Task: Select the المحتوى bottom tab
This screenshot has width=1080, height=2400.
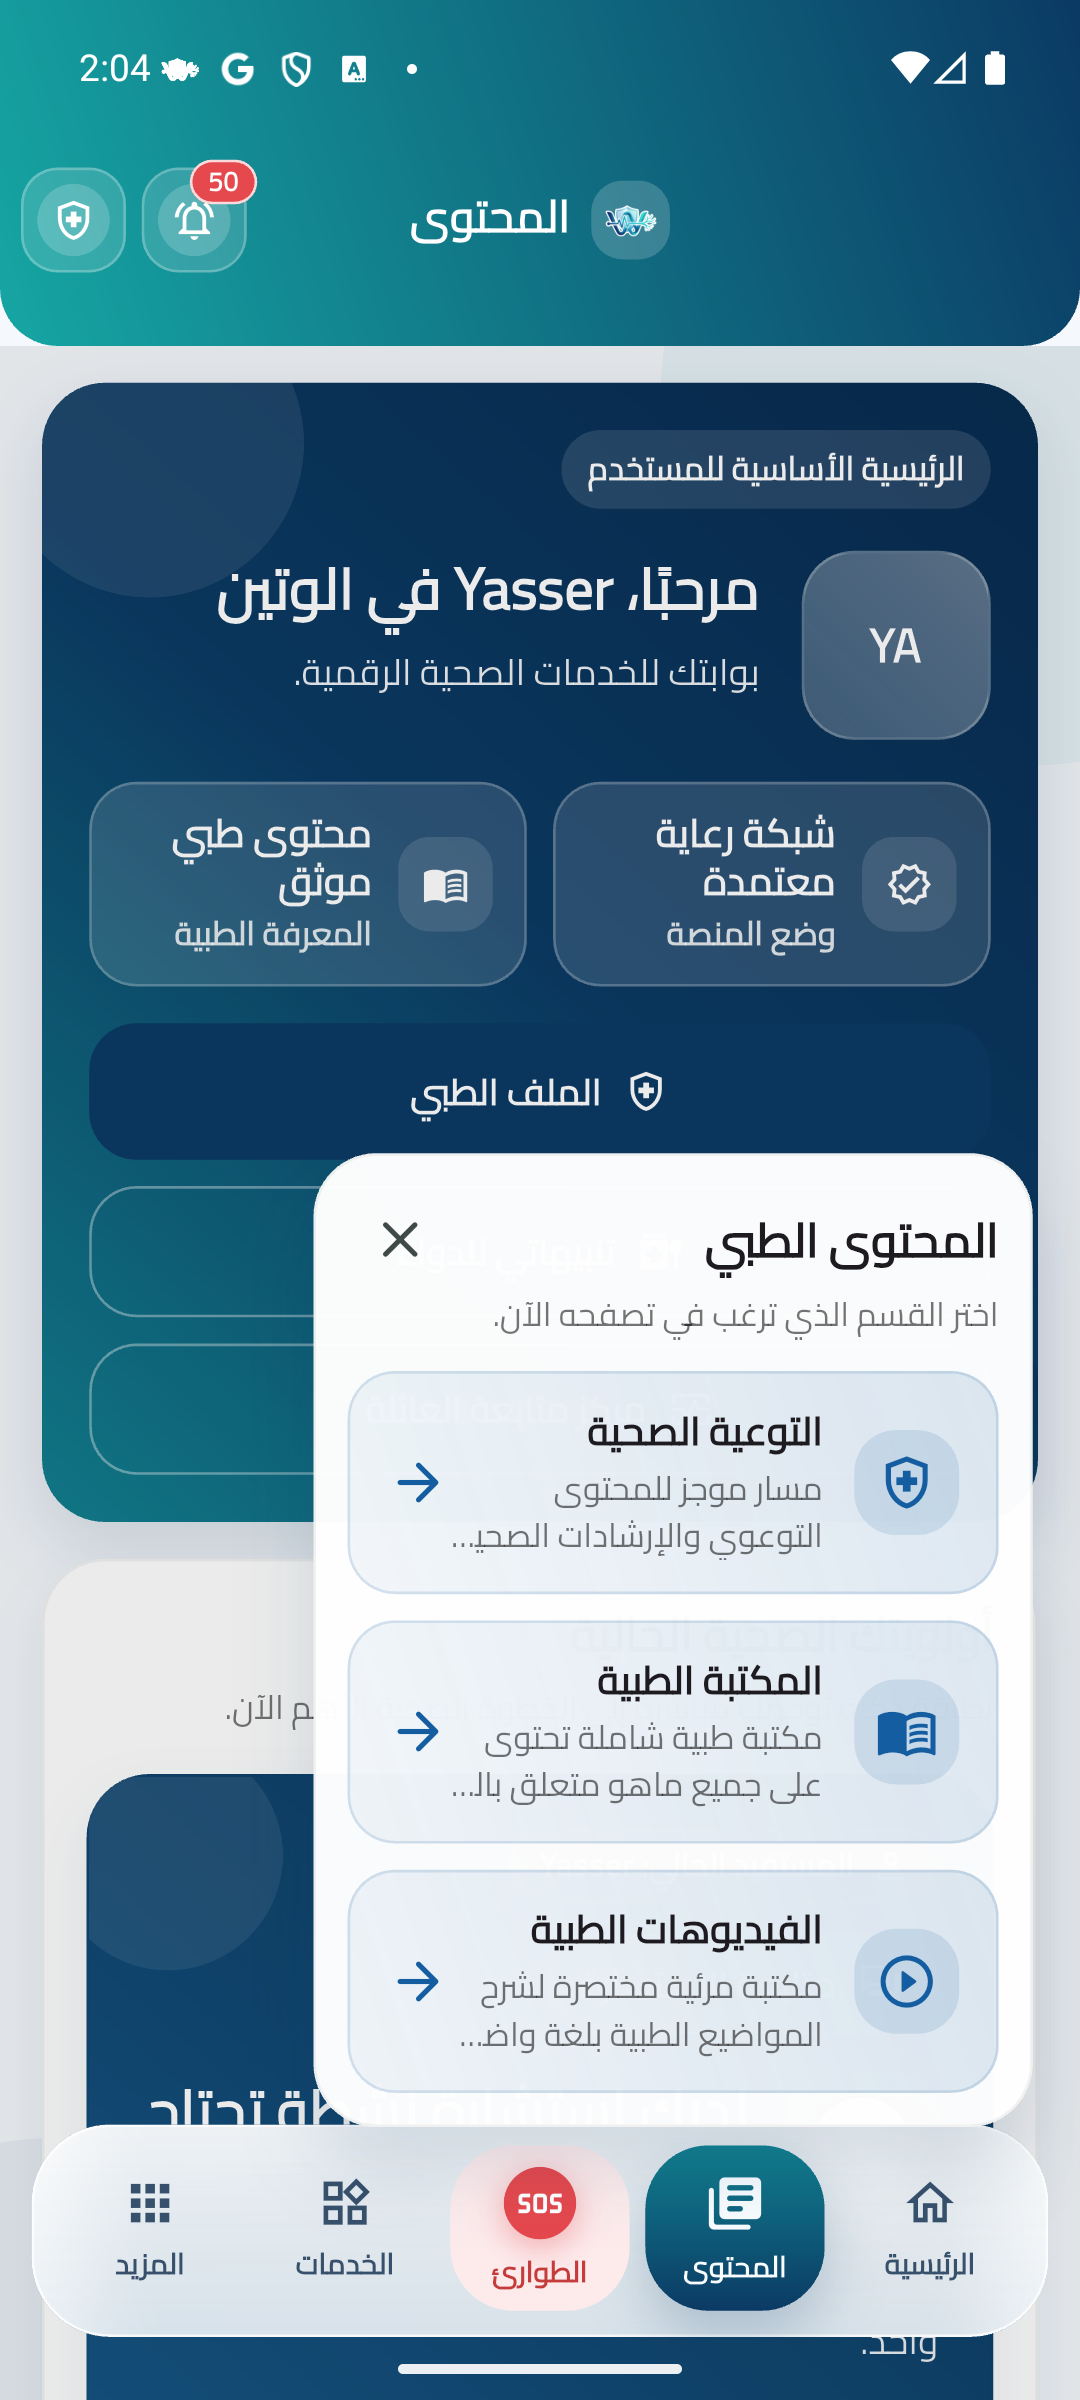Action: coord(735,2228)
